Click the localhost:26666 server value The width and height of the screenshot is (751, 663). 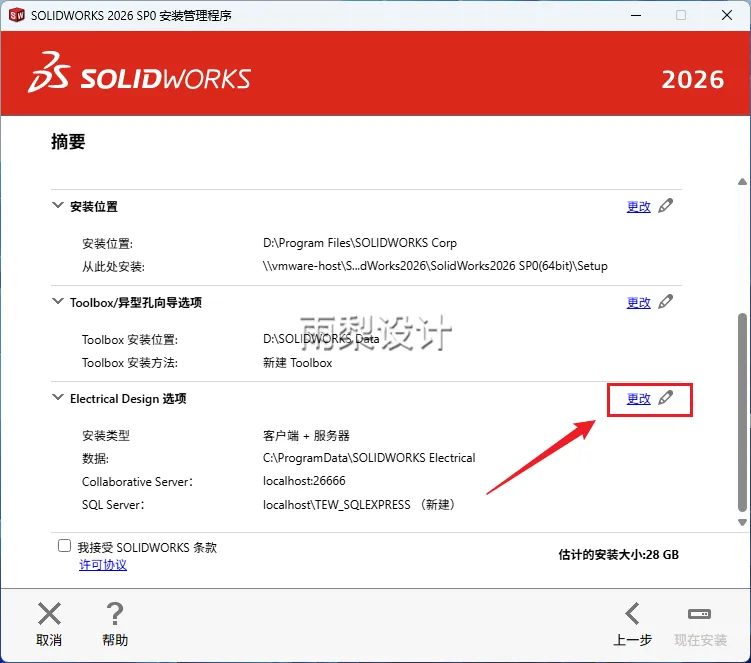(x=304, y=480)
